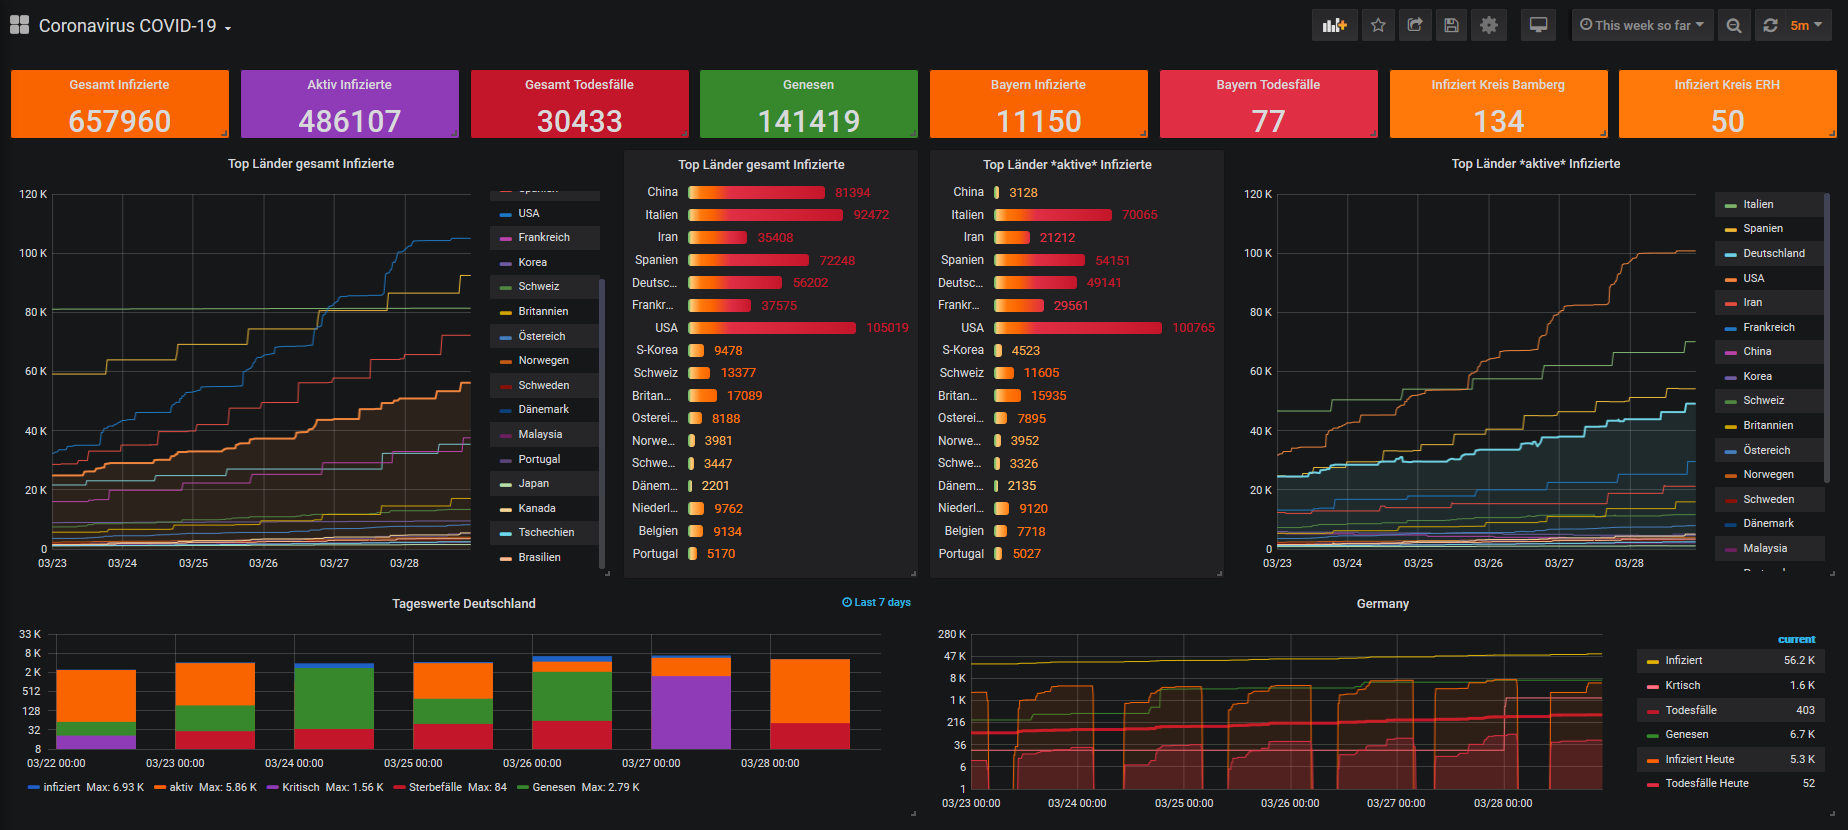Click the Östereich color swatch in left legend
1848x830 pixels.
(x=506, y=337)
